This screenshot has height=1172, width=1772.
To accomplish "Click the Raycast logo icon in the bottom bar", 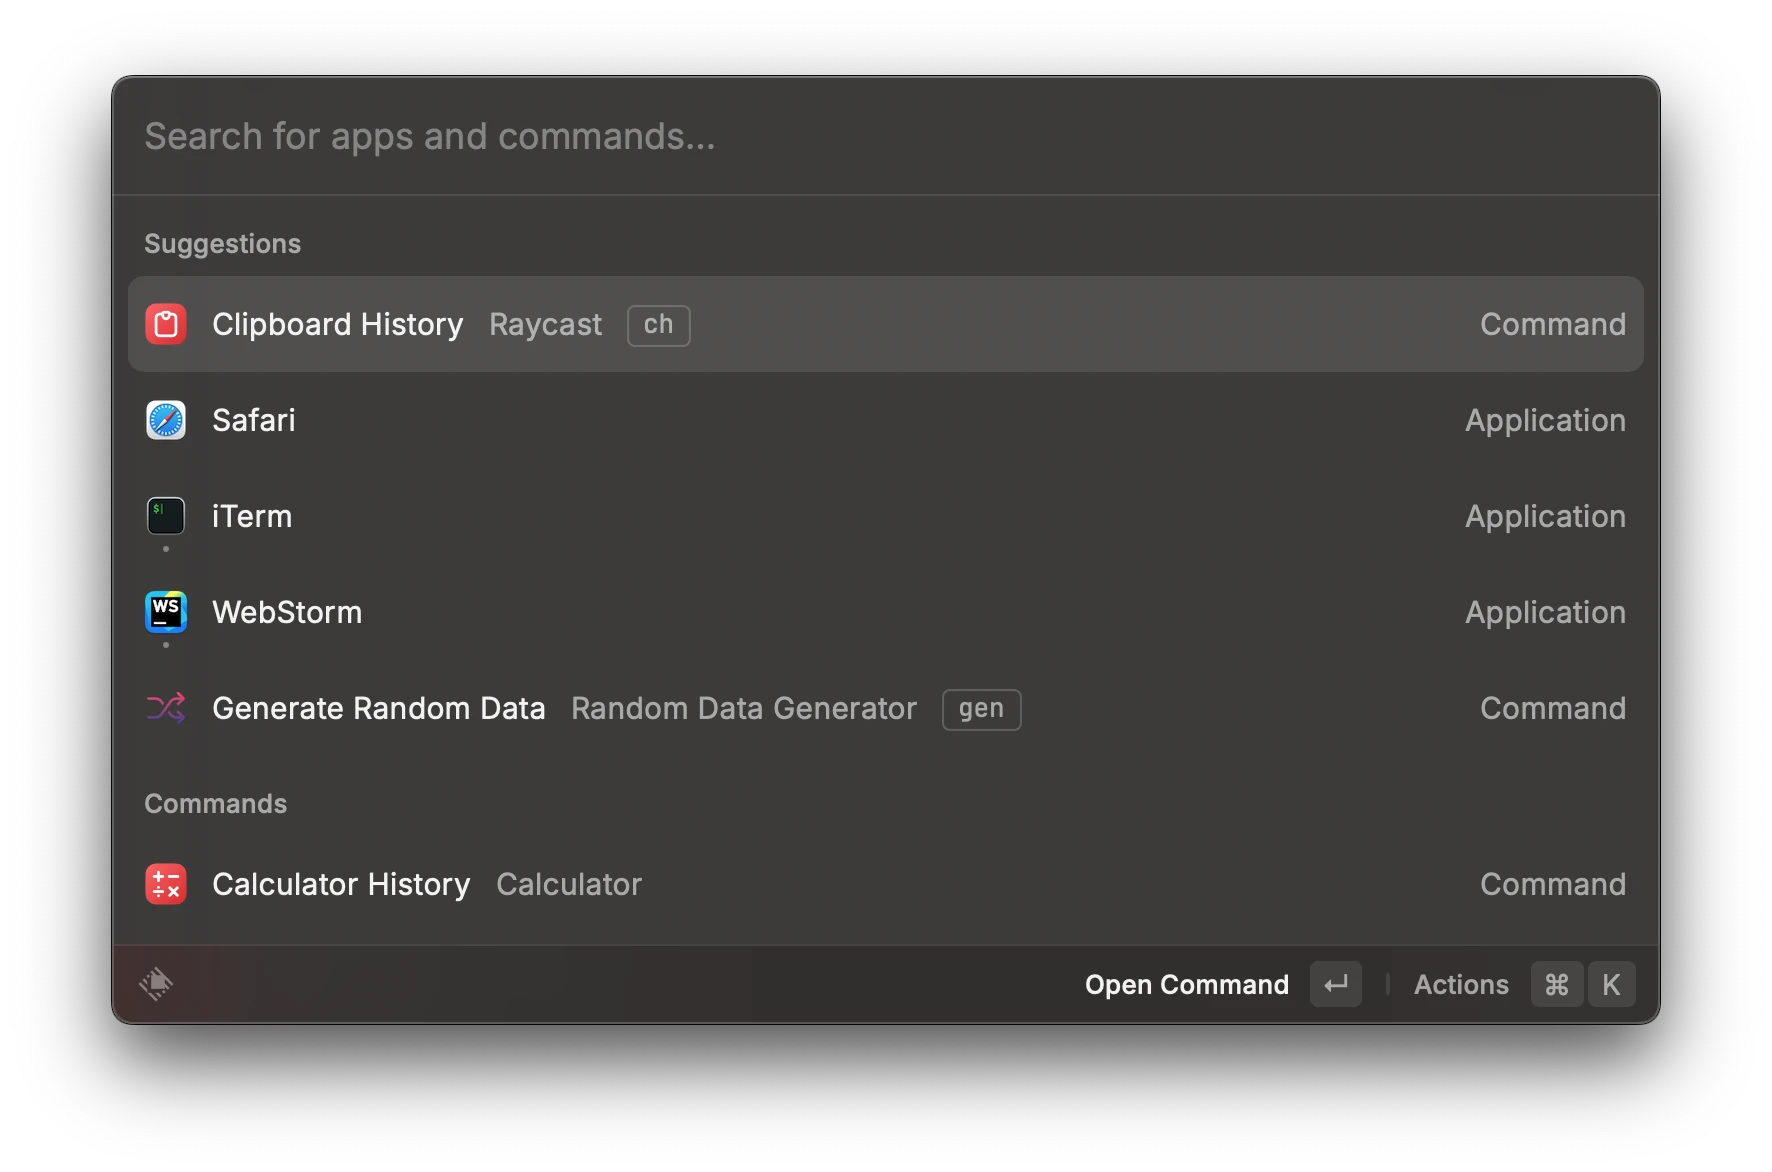I will point(156,984).
